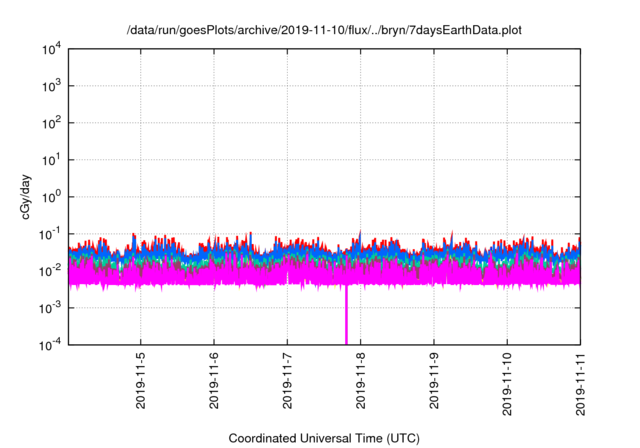Click the 10^-1 y-axis tick label
The image size is (640, 448).
[x=52, y=234]
